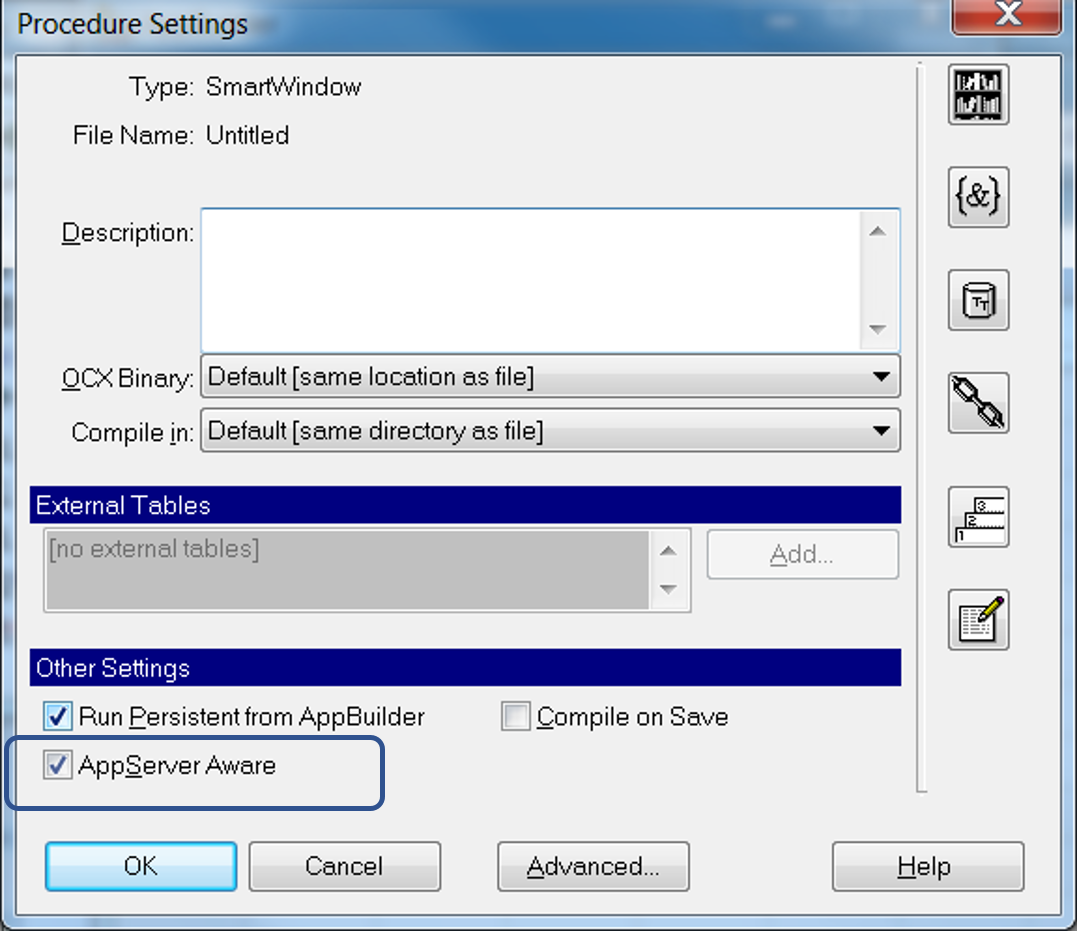The height and width of the screenshot is (931, 1077).
Task: Click External Tables list scroll-up arrow
Action: pos(668,551)
